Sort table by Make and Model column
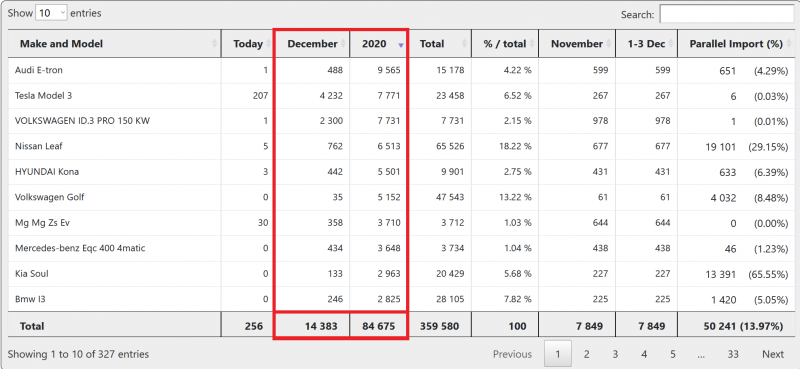 (115, 44)
